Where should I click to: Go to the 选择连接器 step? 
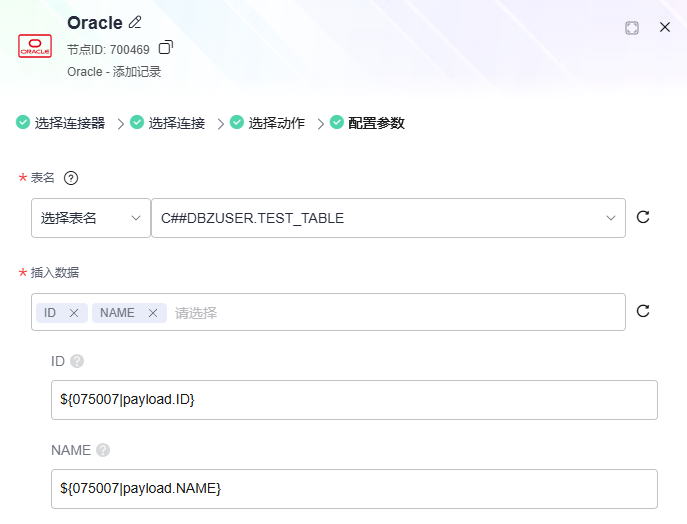tap(60, 123)
